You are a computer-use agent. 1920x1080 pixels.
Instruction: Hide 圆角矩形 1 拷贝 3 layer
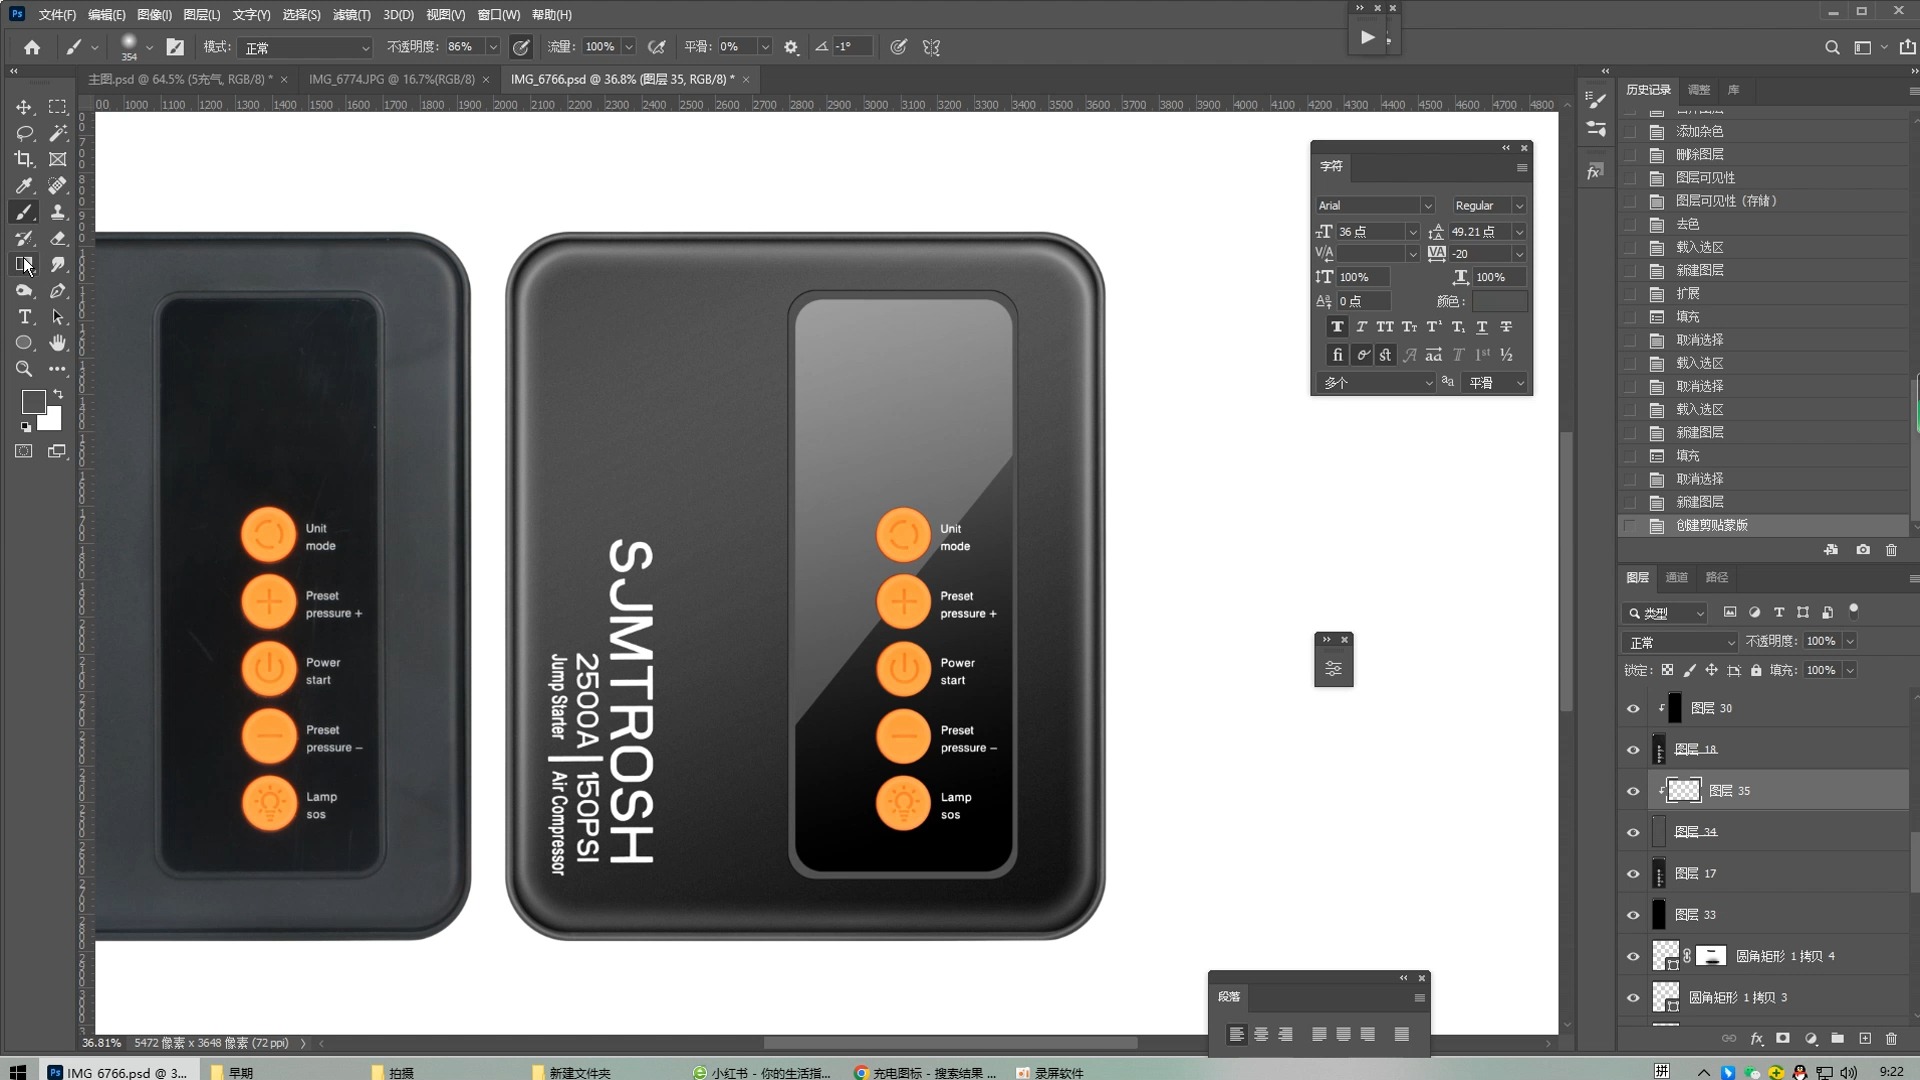click(x=1633, y=998)
